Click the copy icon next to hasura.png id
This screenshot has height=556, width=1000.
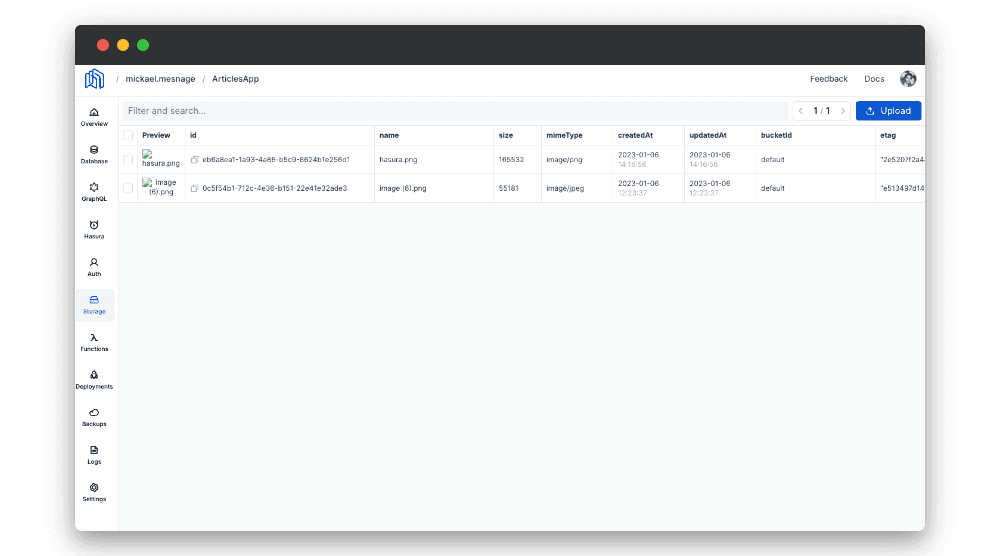coord(195,160)
